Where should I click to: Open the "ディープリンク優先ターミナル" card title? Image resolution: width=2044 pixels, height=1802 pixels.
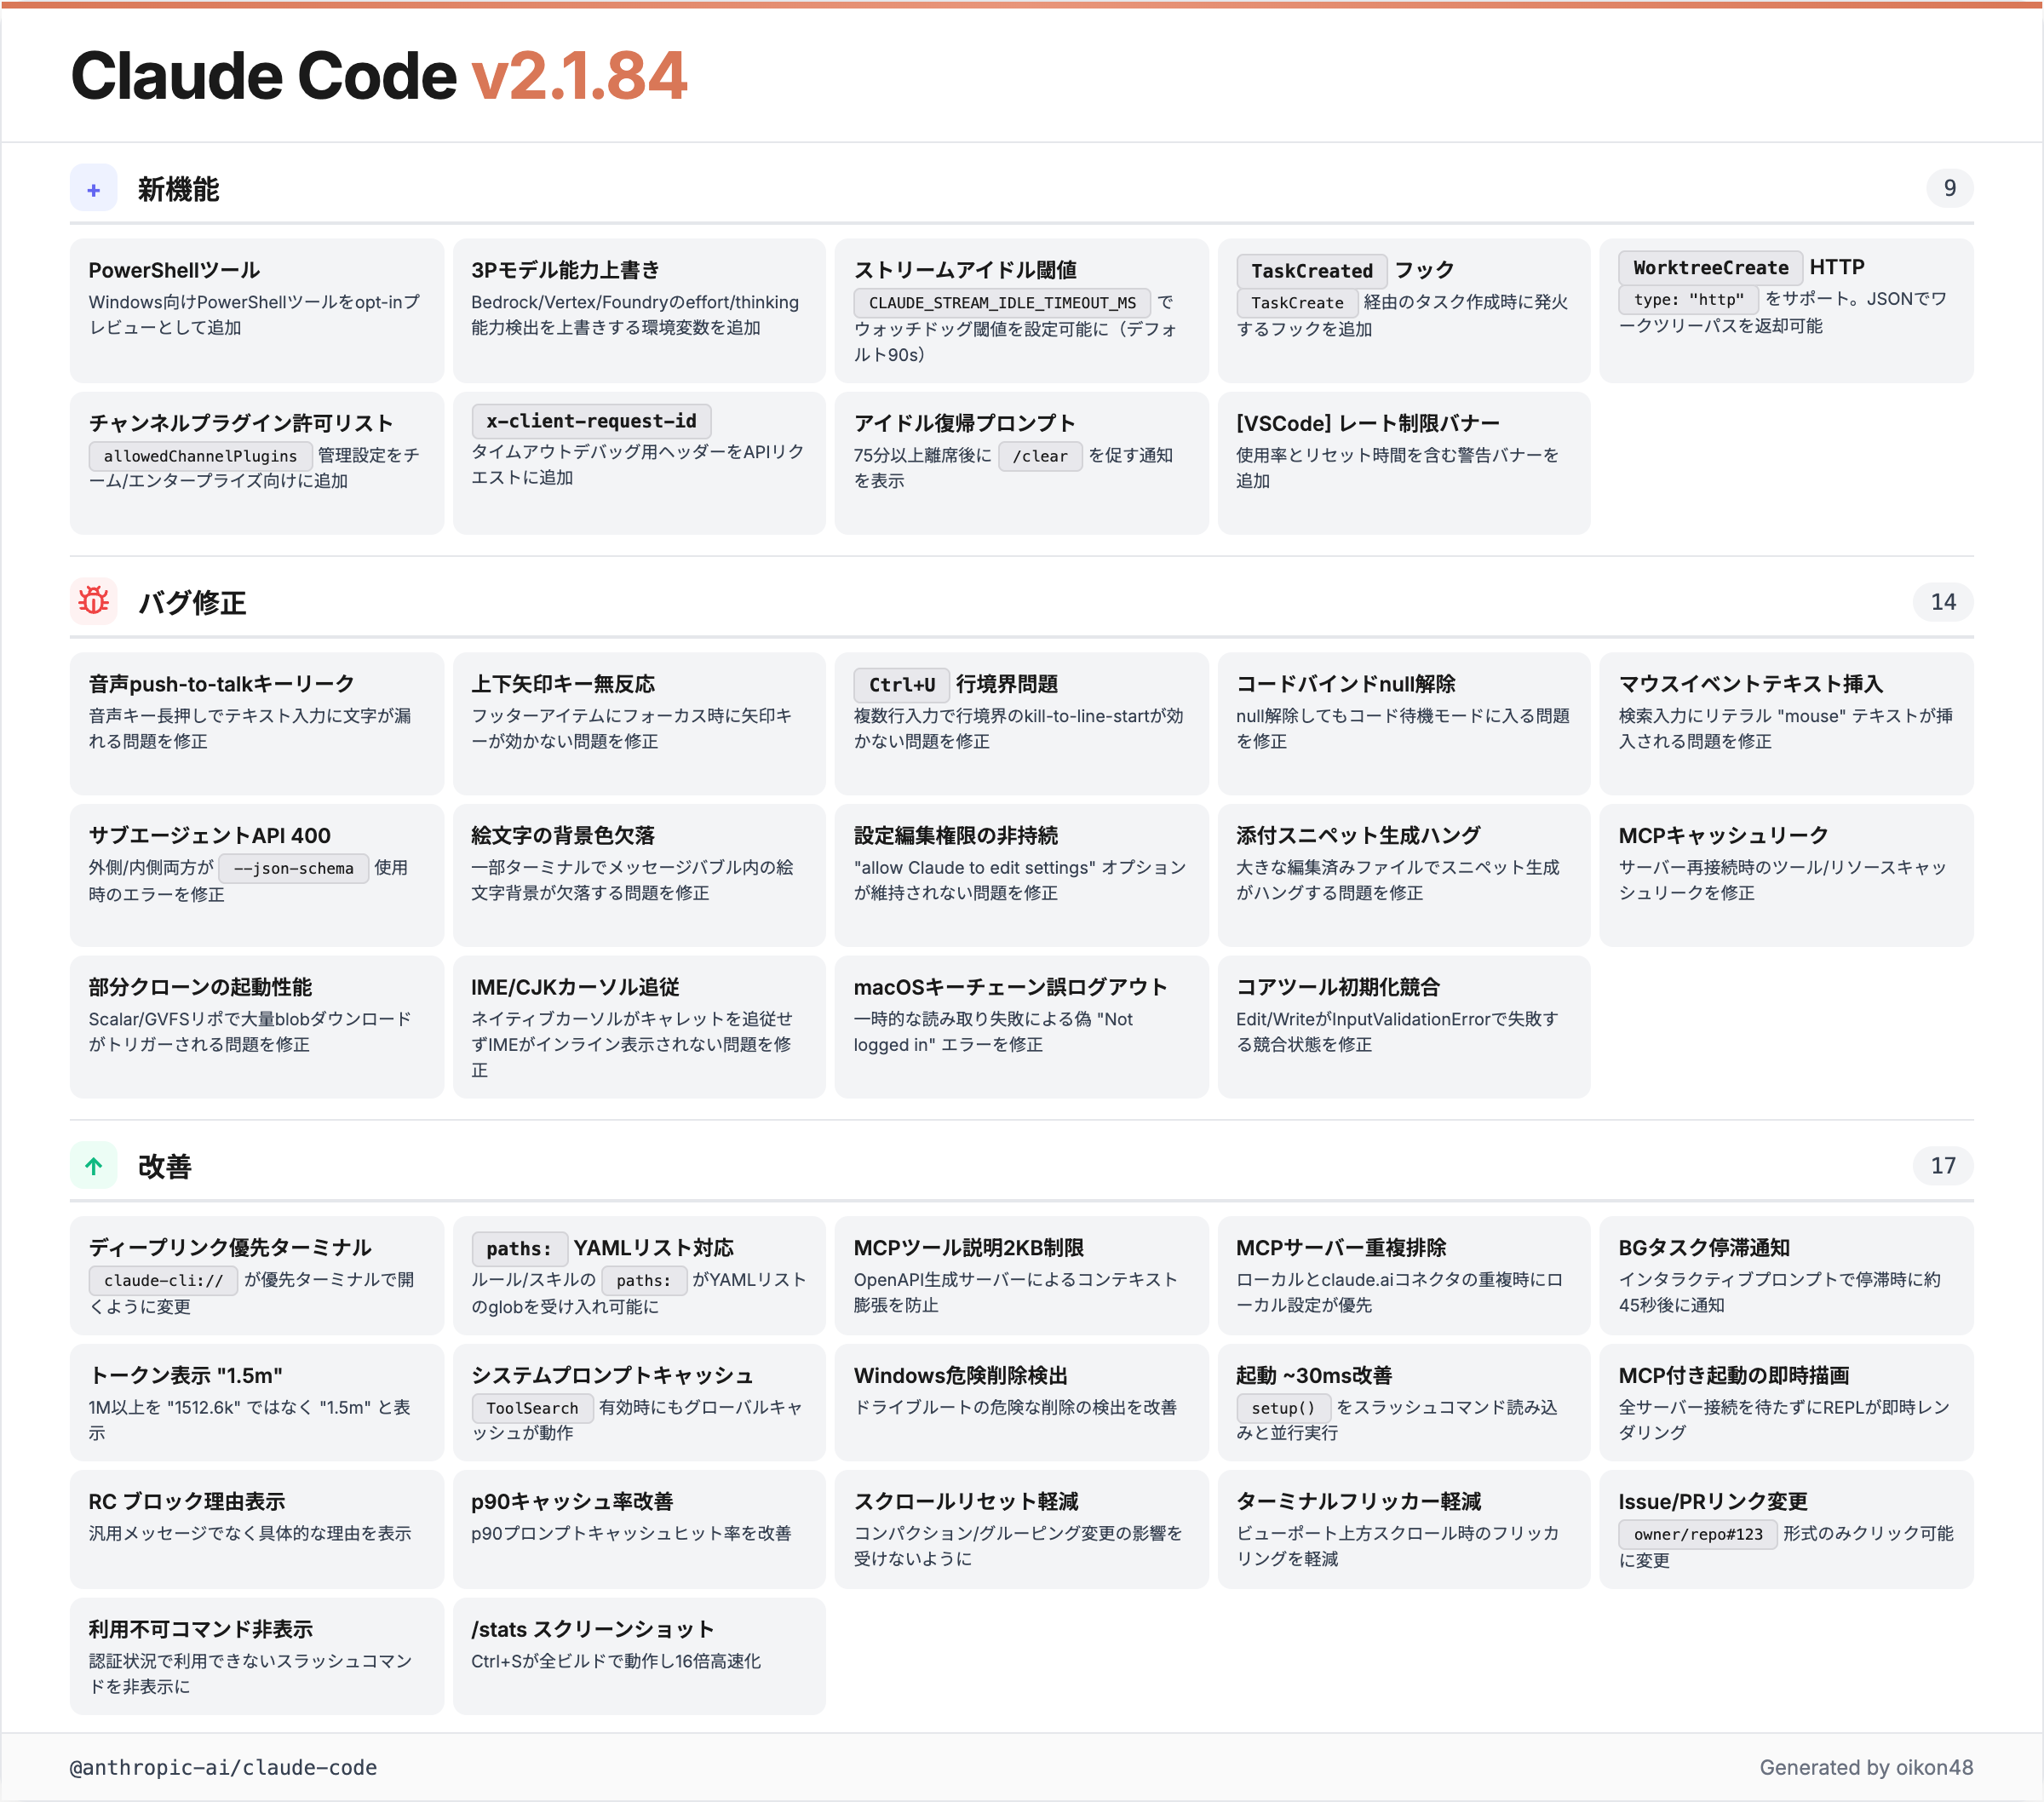click(230, 1248)
